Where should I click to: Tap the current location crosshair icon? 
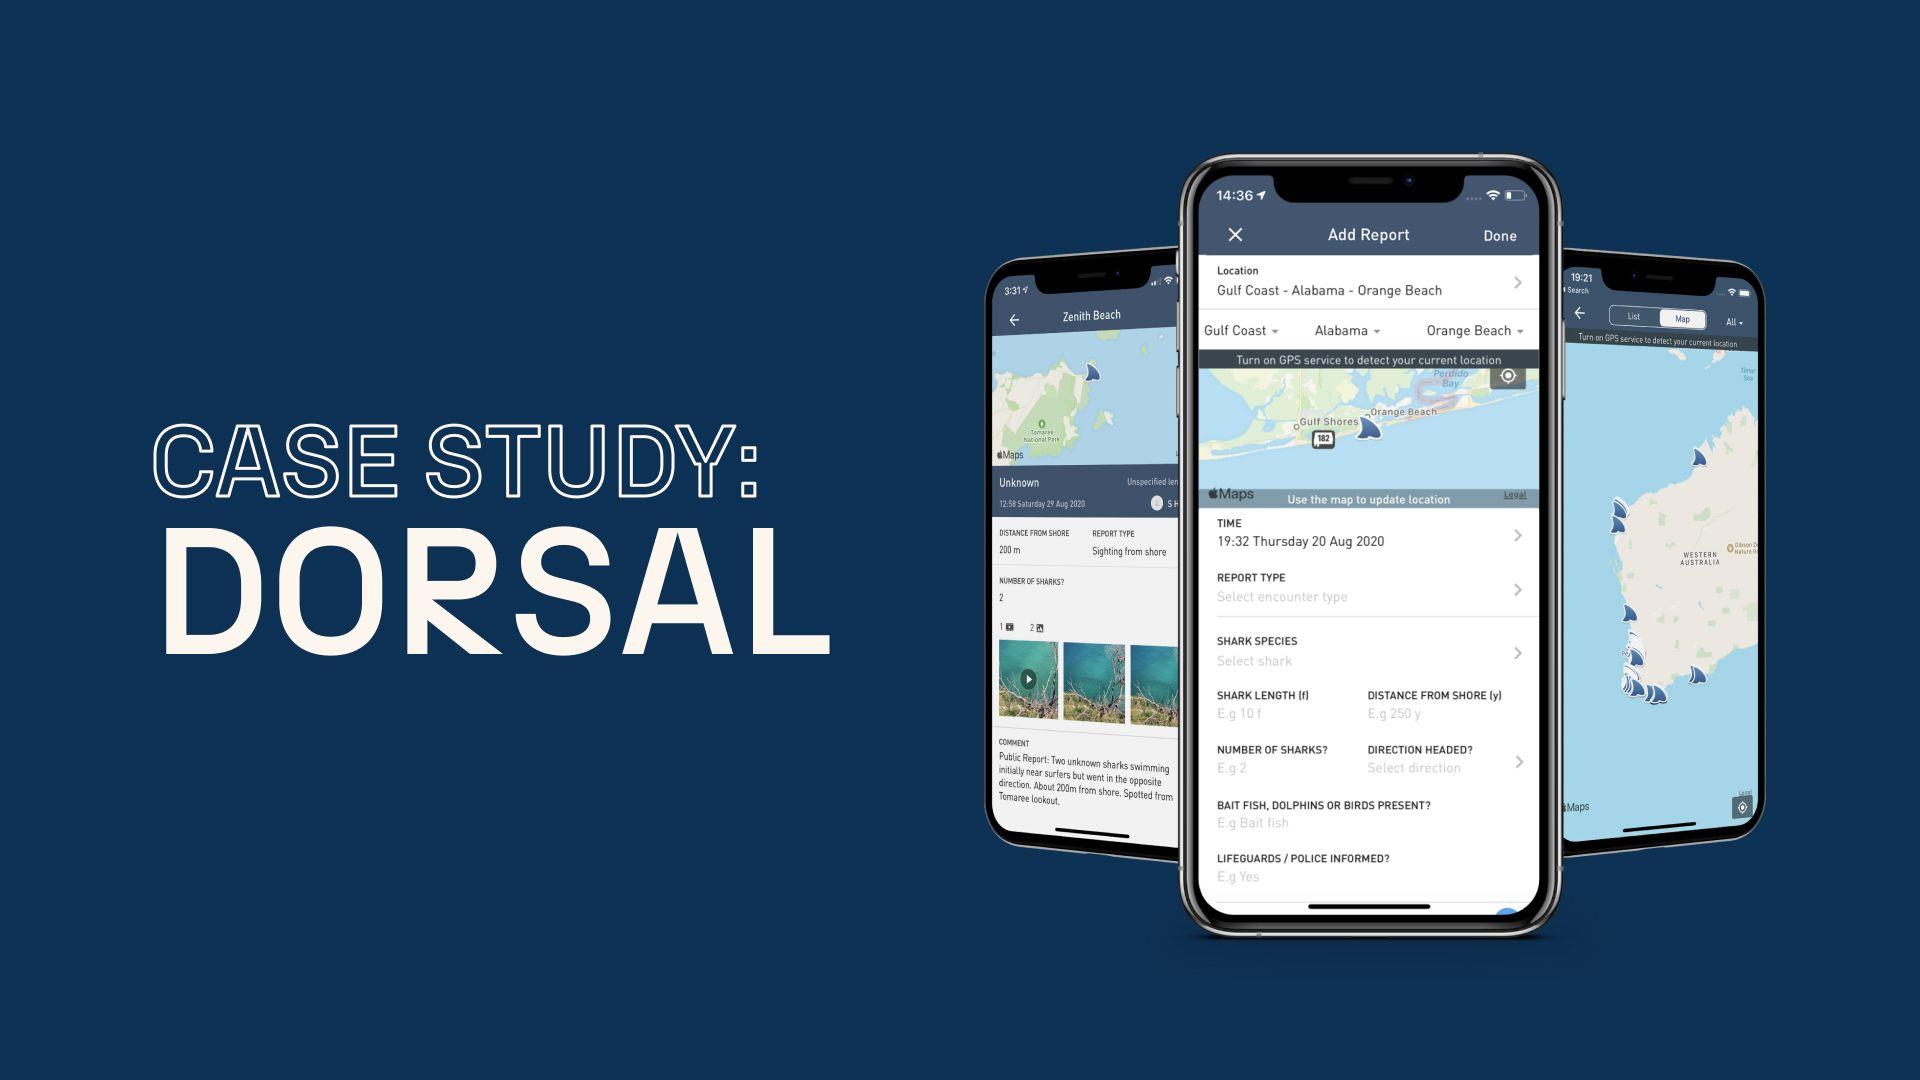1509,376
